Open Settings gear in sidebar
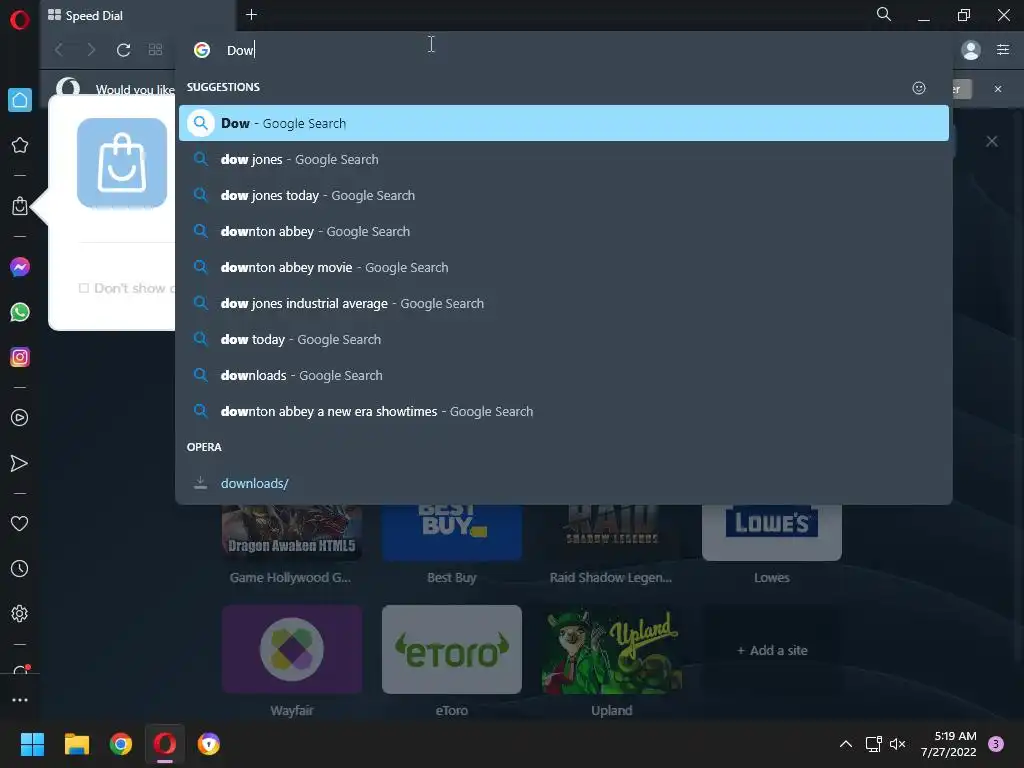1024x768 pixels. tap(20, 614)
